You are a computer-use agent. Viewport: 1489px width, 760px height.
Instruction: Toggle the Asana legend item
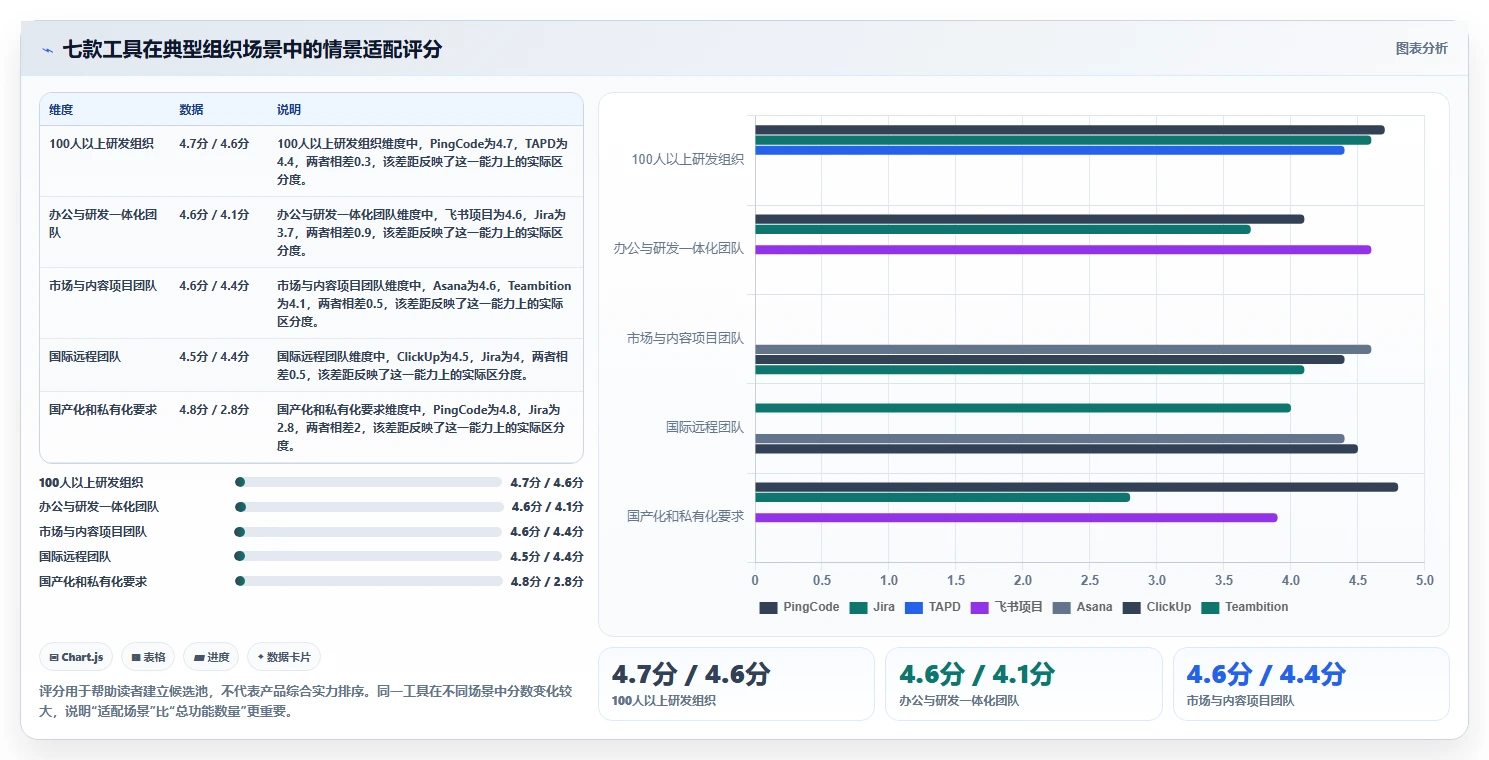(x=1083, y=607)
